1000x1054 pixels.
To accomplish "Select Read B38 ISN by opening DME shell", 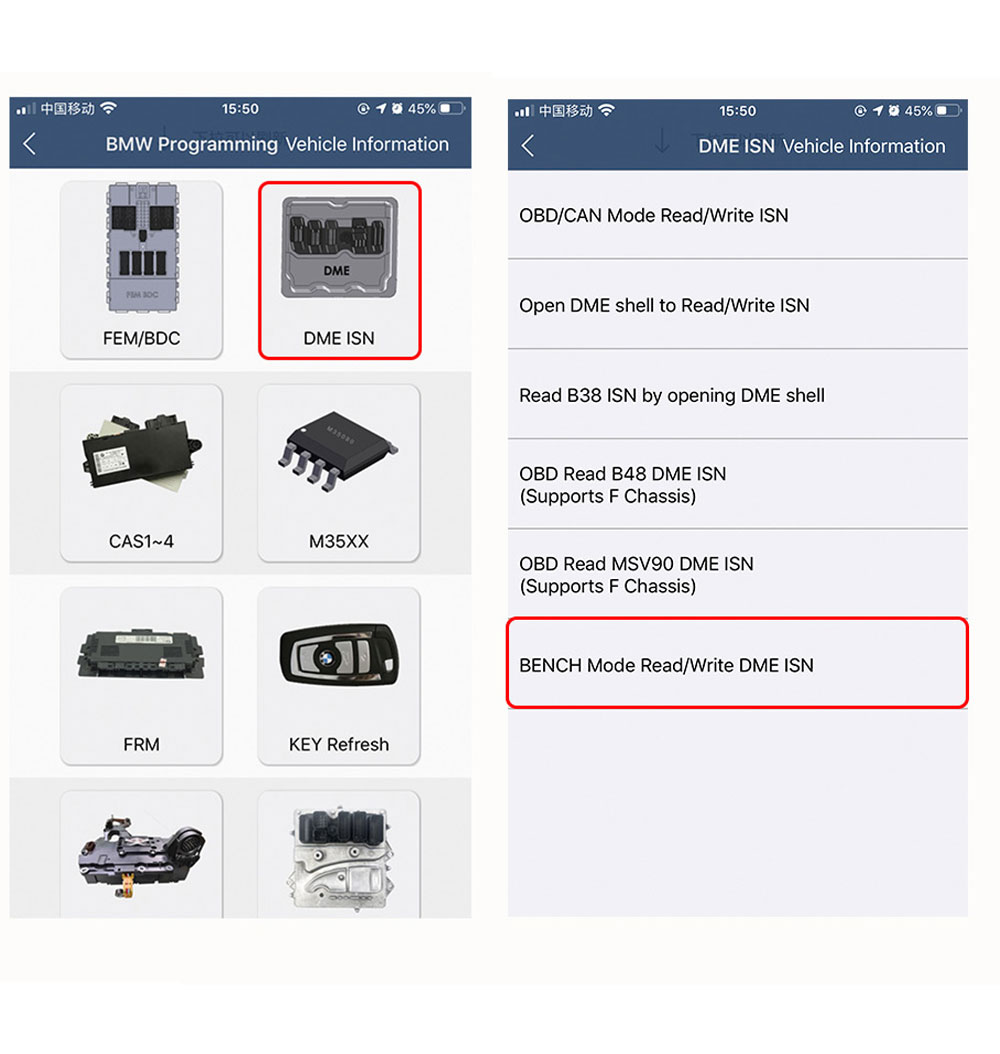I will pos(737,395).
